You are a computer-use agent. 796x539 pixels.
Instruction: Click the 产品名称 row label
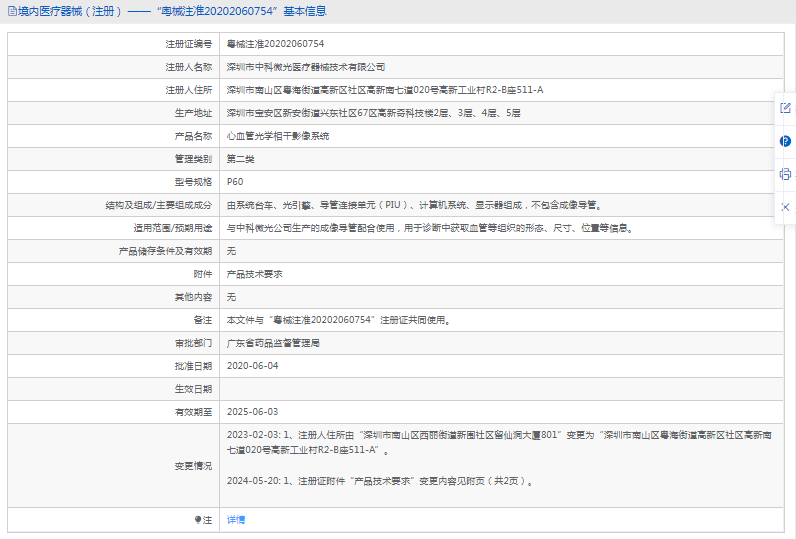[x=193, y=136]
